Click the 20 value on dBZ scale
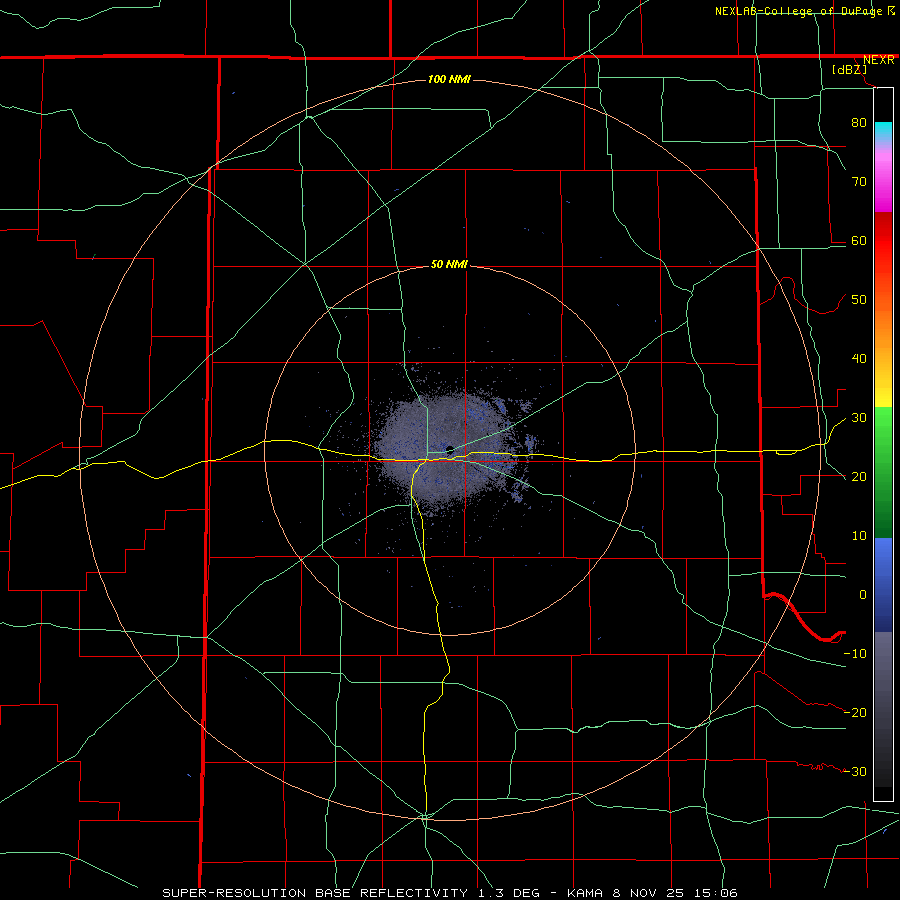Image resolution: width=900 pixels, height=900 pixels. [859, 477]
